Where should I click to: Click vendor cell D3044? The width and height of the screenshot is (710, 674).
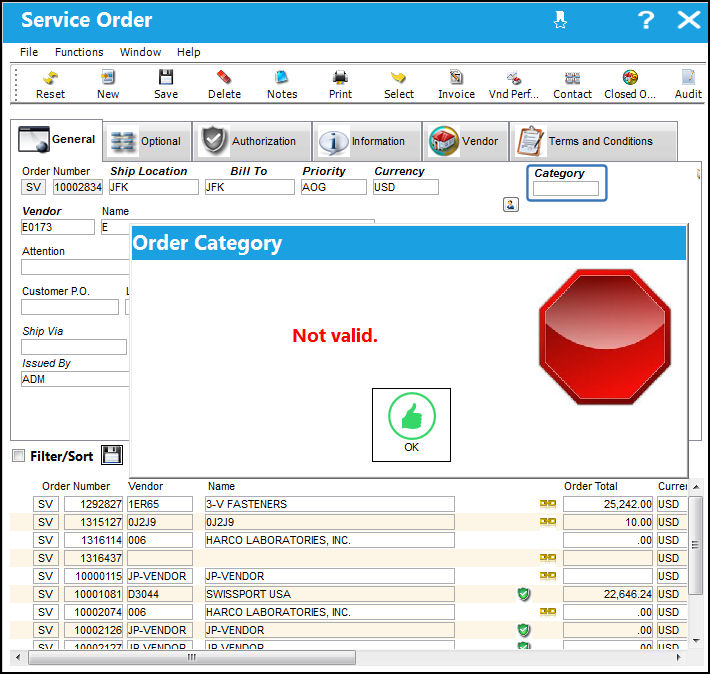point(160,594)
